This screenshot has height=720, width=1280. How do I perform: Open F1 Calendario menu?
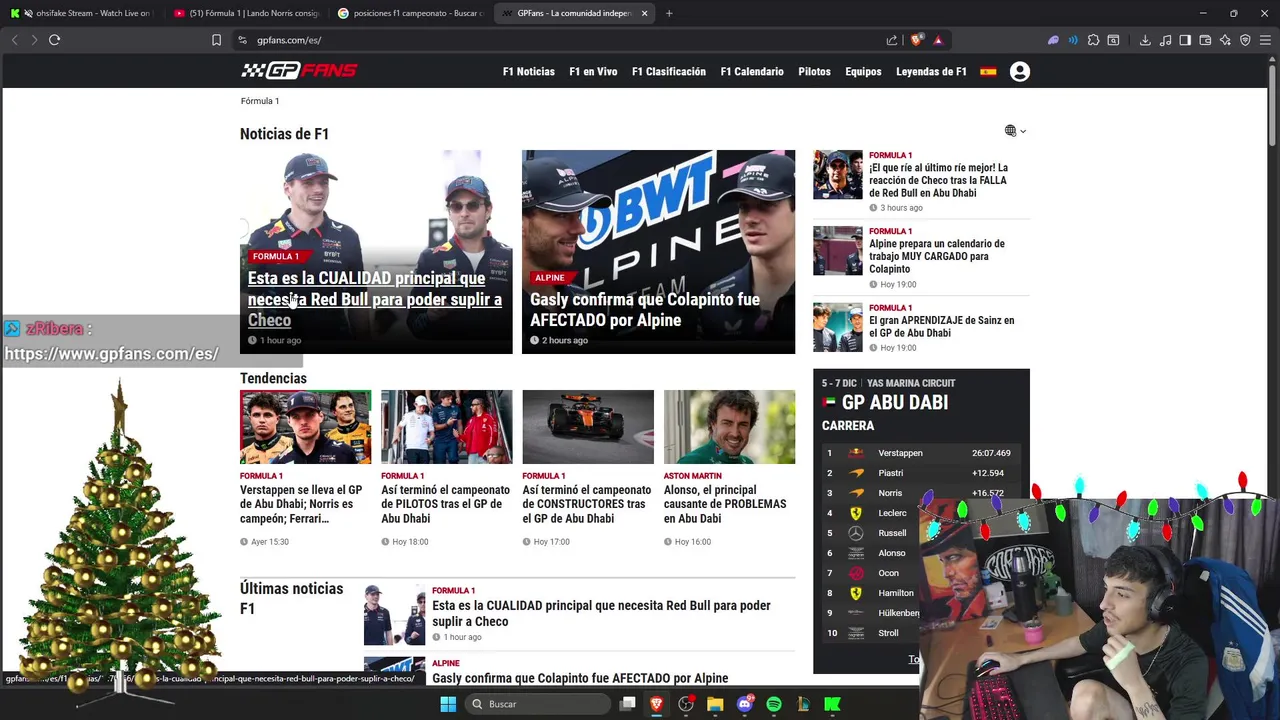click(x=752, y=72)
